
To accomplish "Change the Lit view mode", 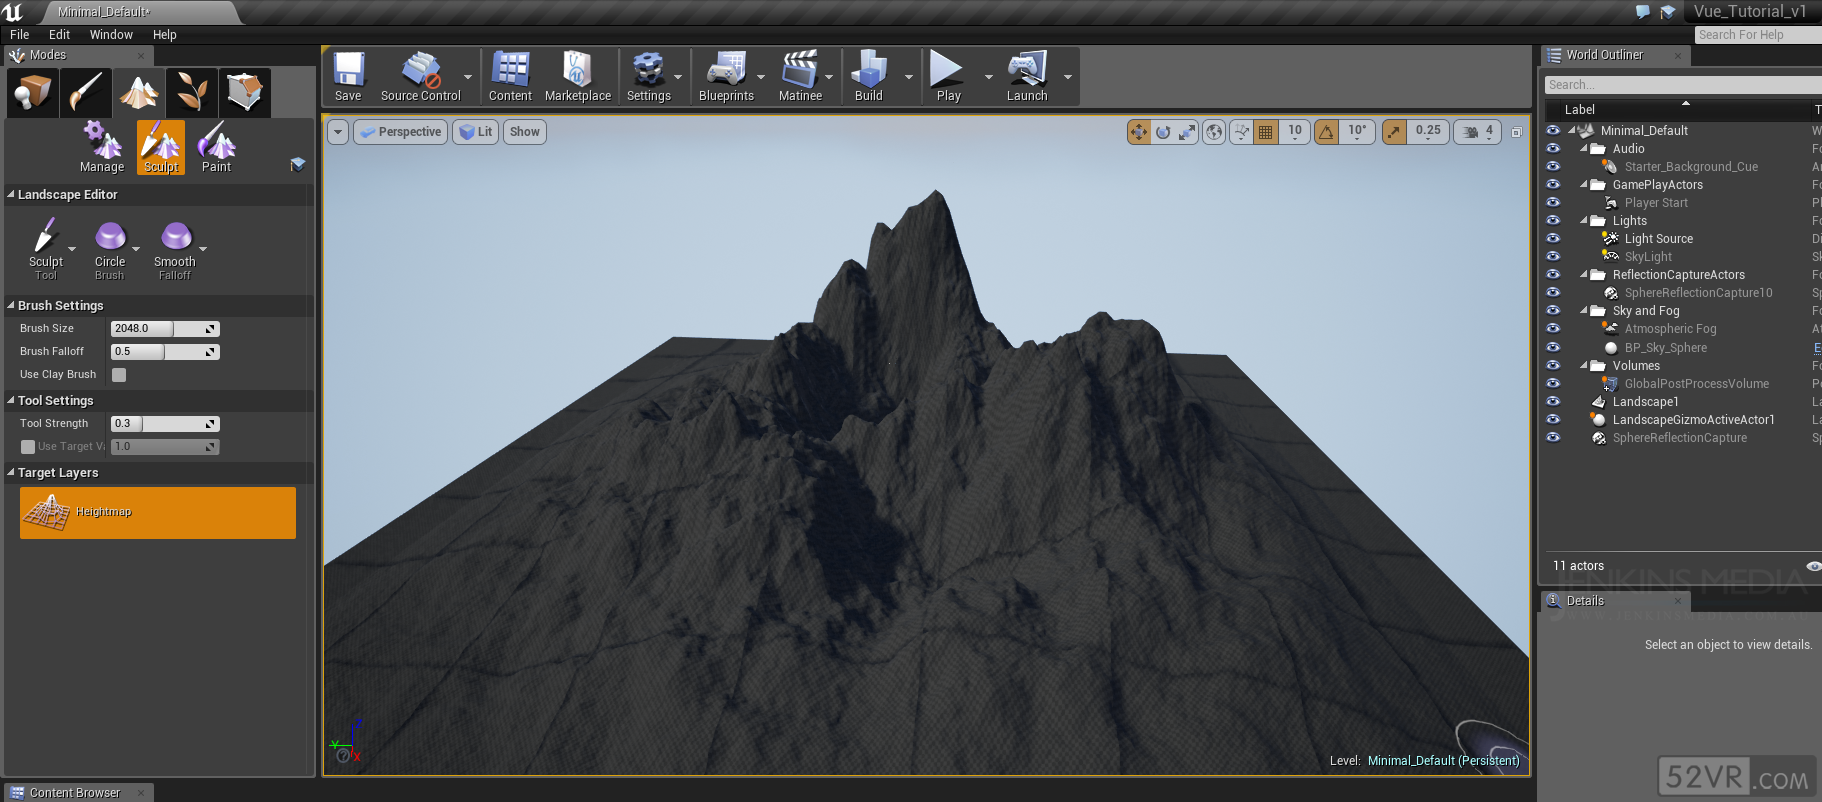I will click(476, 132).
